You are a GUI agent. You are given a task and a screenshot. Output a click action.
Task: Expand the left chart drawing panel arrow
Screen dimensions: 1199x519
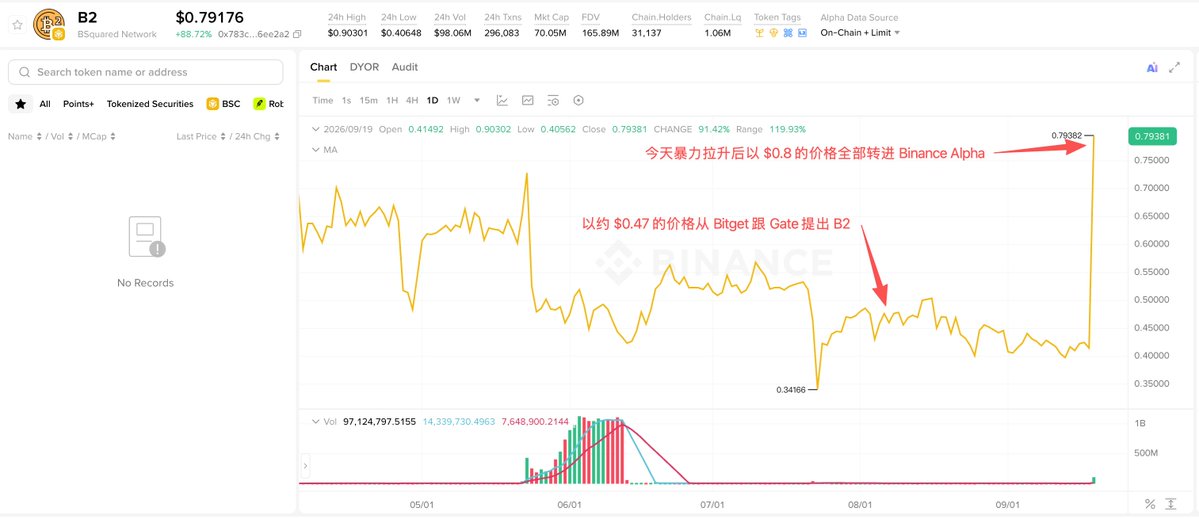click(x=304, y=464)
